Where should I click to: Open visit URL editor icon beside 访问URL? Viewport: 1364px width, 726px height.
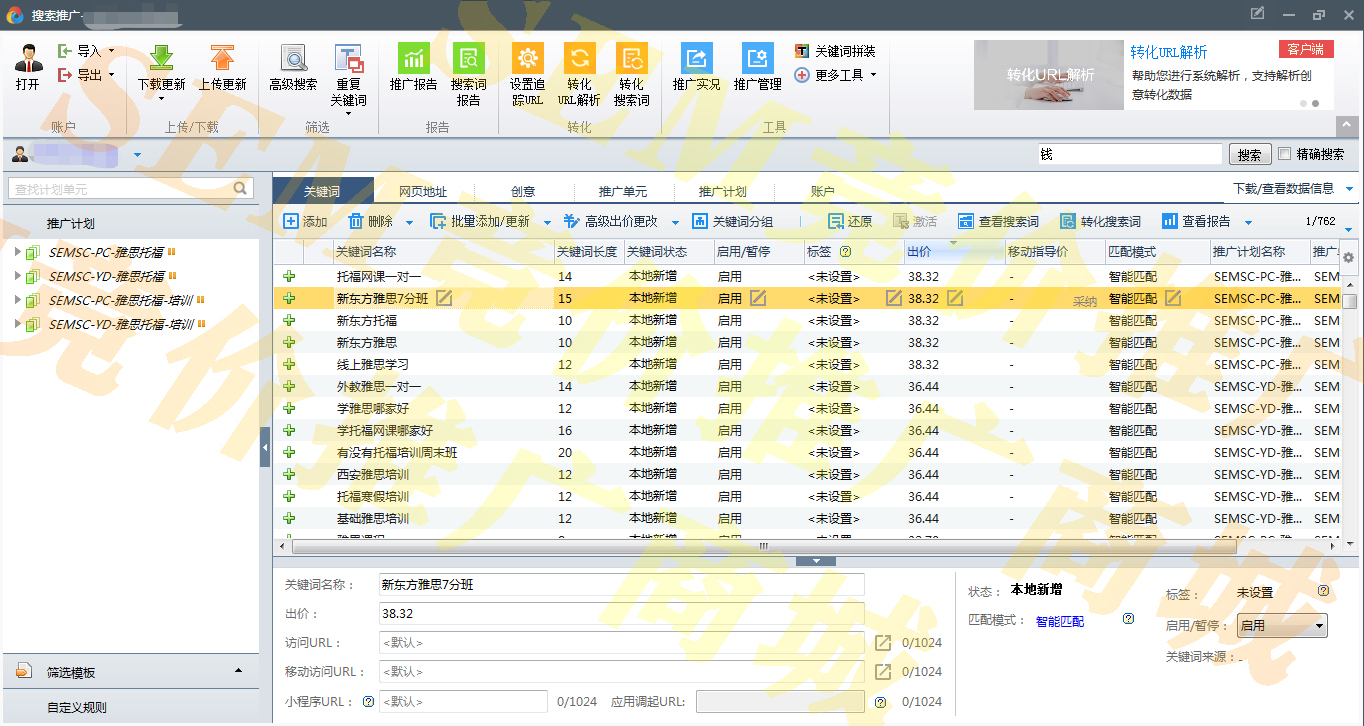(x=883, y=643)
